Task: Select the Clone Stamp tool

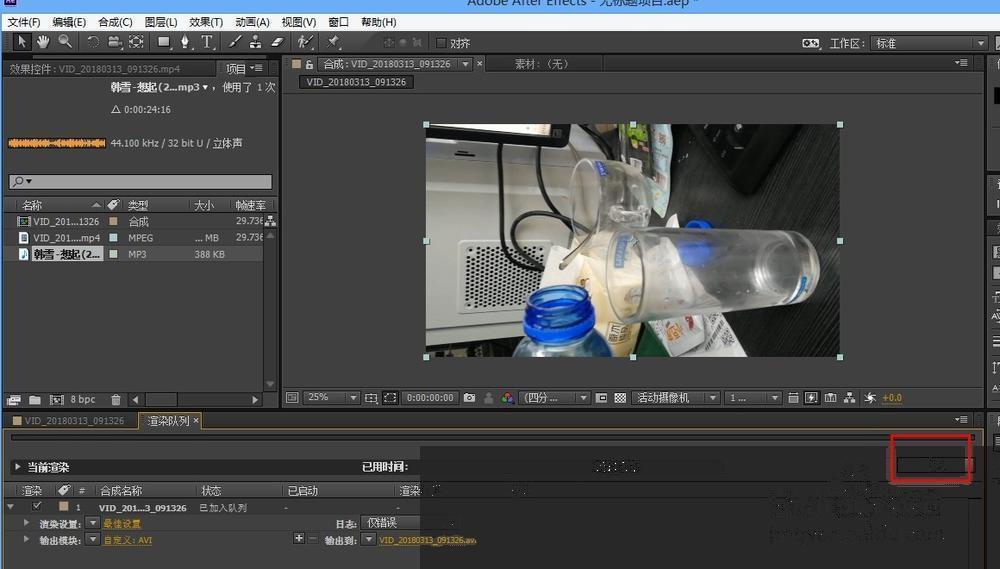Action: click(255, 42)
